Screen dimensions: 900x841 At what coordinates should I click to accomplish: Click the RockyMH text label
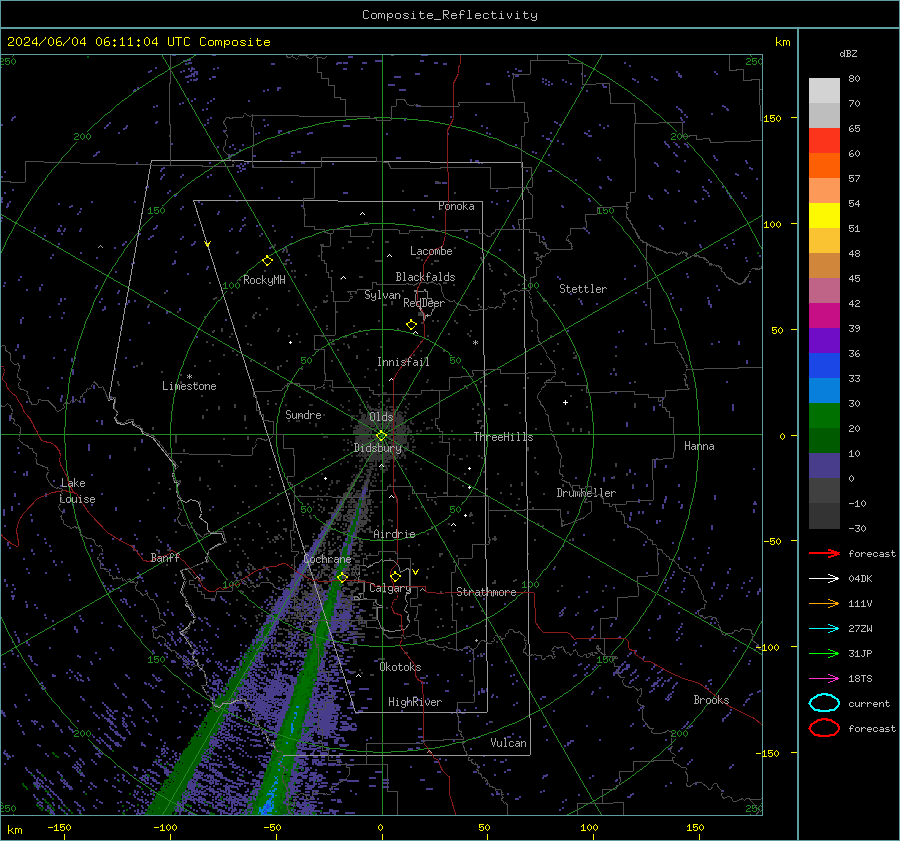264,280
